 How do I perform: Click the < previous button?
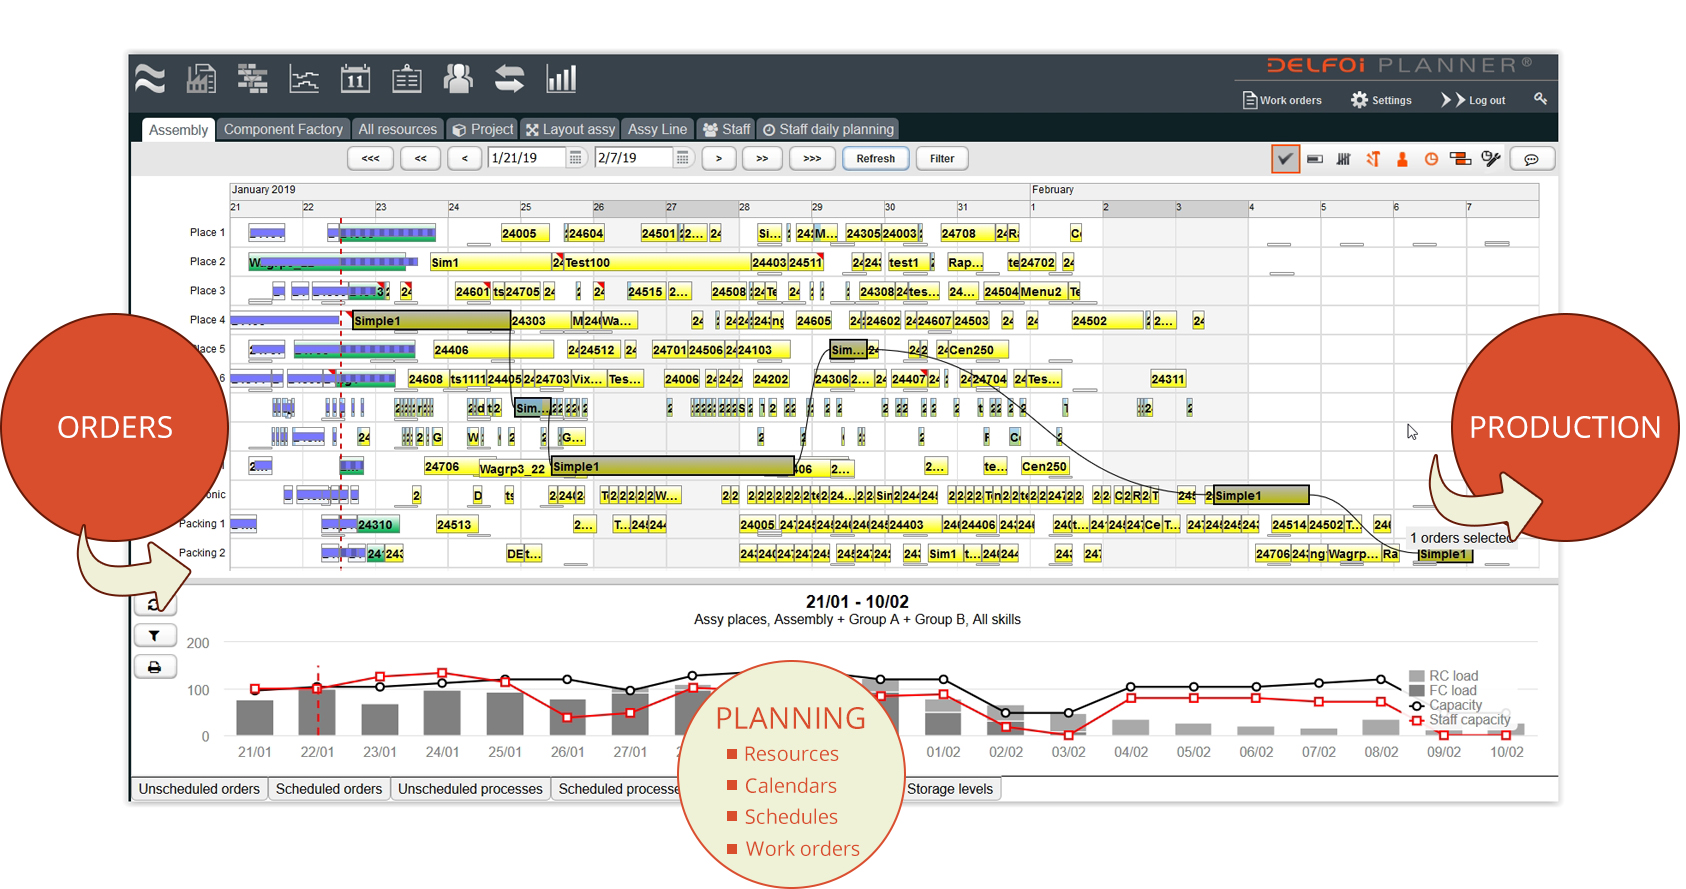point(465,158)
